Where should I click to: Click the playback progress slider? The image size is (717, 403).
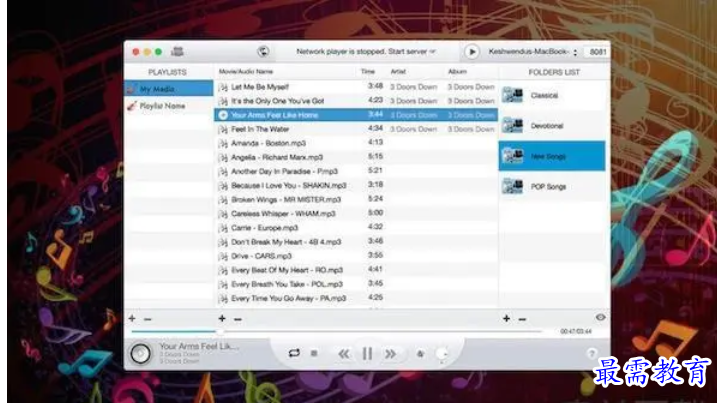[337, 331]
